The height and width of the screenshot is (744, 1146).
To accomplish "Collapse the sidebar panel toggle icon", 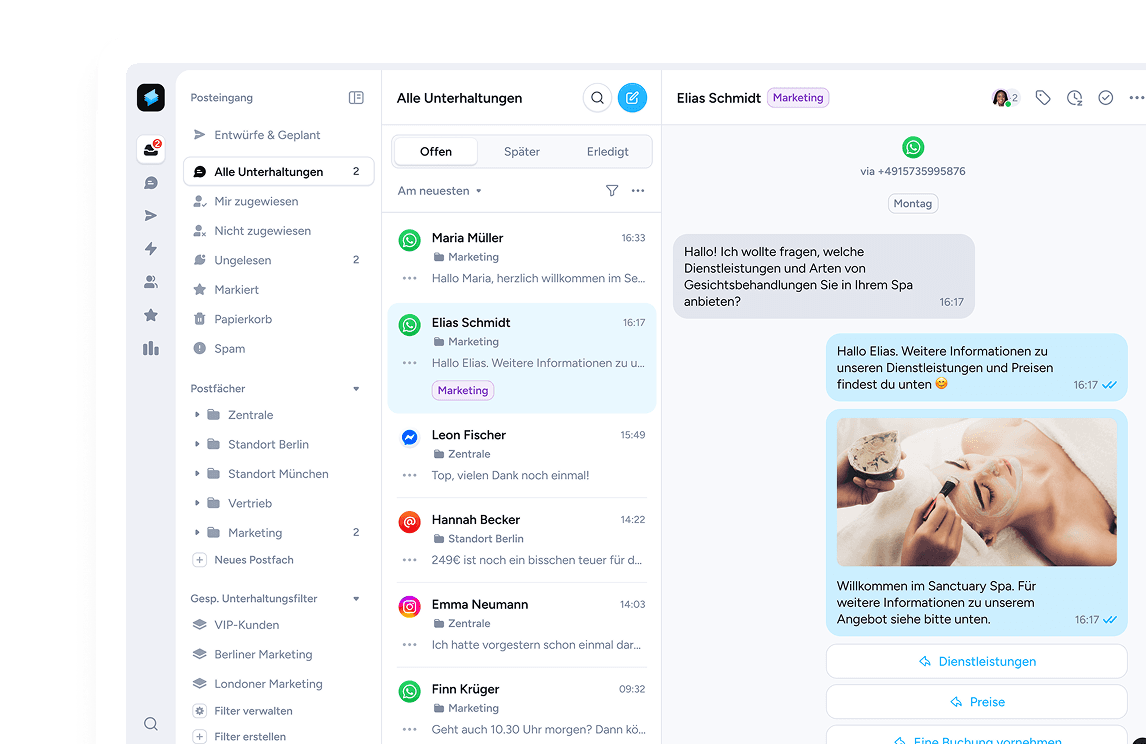I will click(x=356, y=98).
